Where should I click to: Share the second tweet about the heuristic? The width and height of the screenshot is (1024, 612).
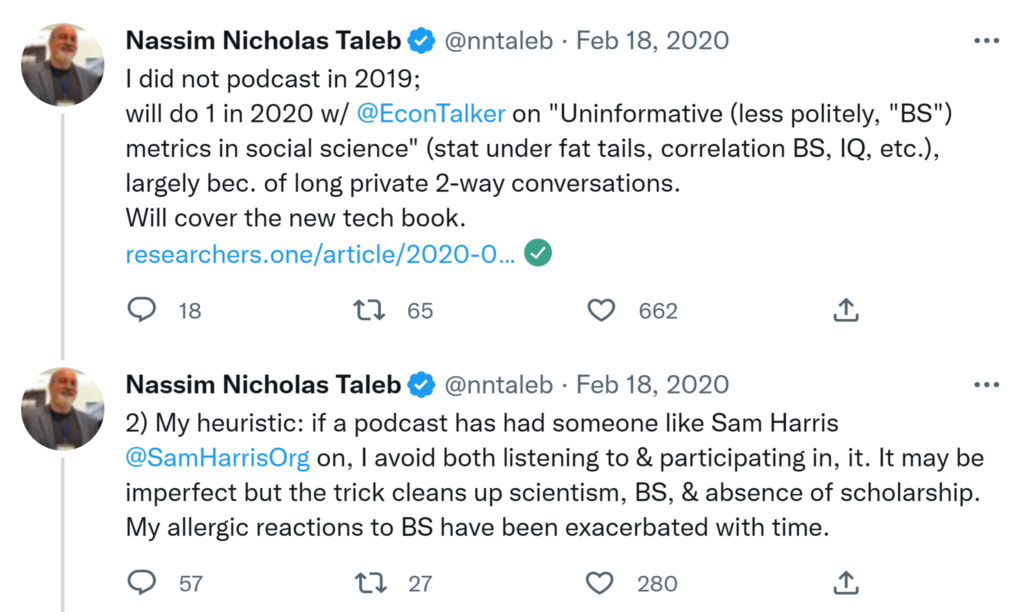(846, 582)
